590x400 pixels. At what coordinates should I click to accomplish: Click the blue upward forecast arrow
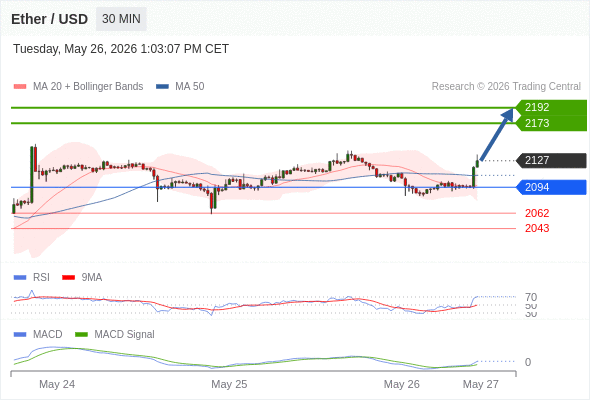pos(497,134)
